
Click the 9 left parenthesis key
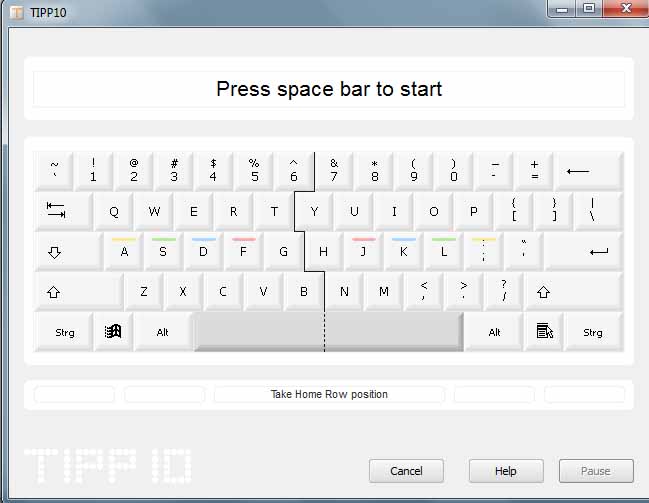[414, 171]
